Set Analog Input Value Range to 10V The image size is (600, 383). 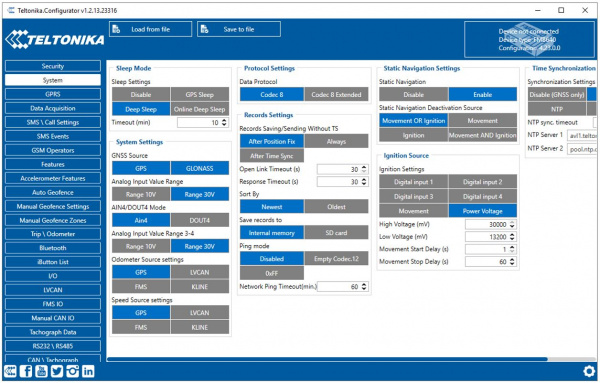(x=141, y=194)
